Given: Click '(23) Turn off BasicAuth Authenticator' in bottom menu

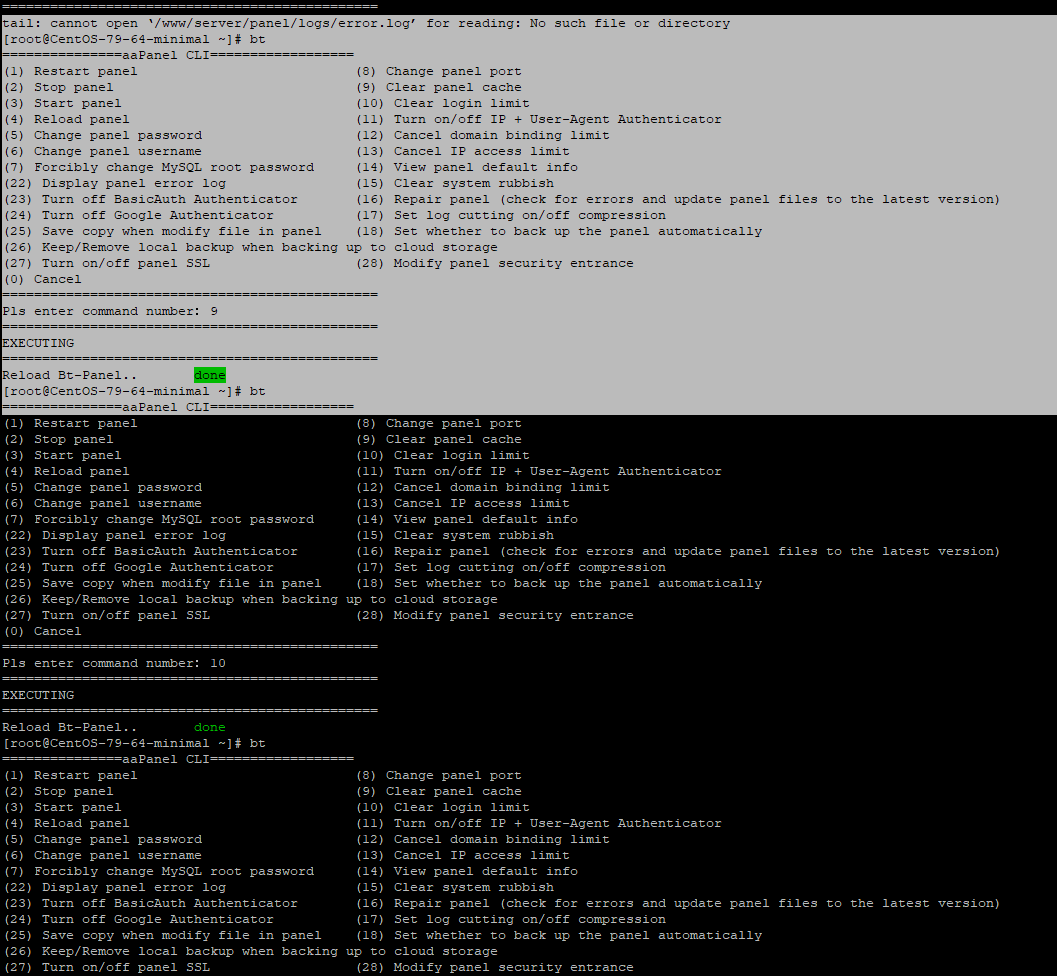Looking at the screenshot, I should click(151, 904).
